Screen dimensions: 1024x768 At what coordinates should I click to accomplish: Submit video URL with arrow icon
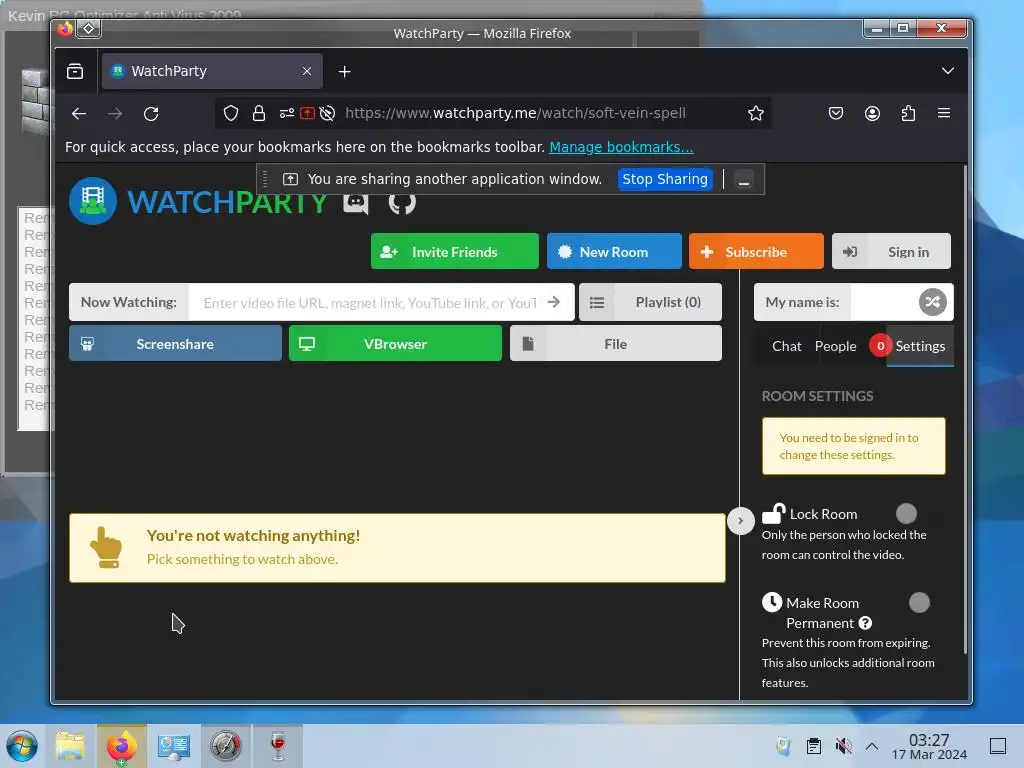click(x=554, y=302)
